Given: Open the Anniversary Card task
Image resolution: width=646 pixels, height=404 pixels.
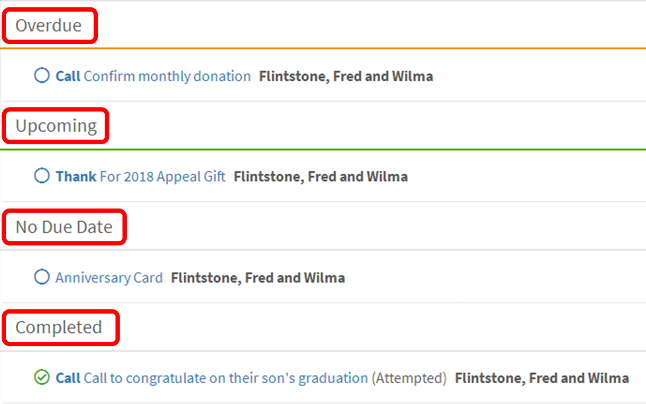Looking at the screenshot, I should (x=109, y=278).
